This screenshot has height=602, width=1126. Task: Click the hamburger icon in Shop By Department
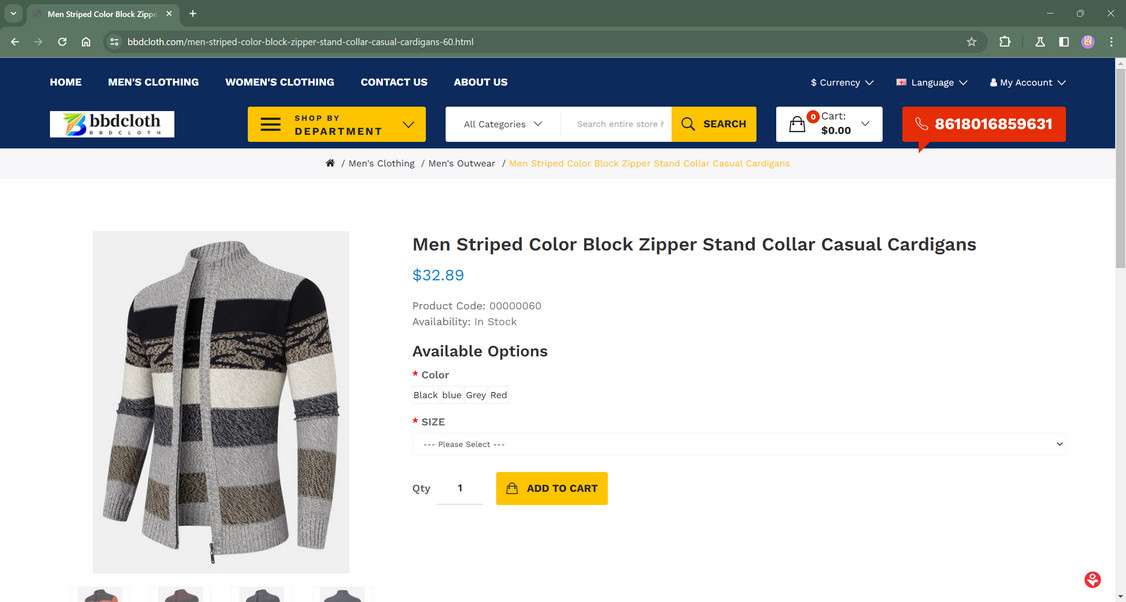pyautogui.click(x=270, y=123)
